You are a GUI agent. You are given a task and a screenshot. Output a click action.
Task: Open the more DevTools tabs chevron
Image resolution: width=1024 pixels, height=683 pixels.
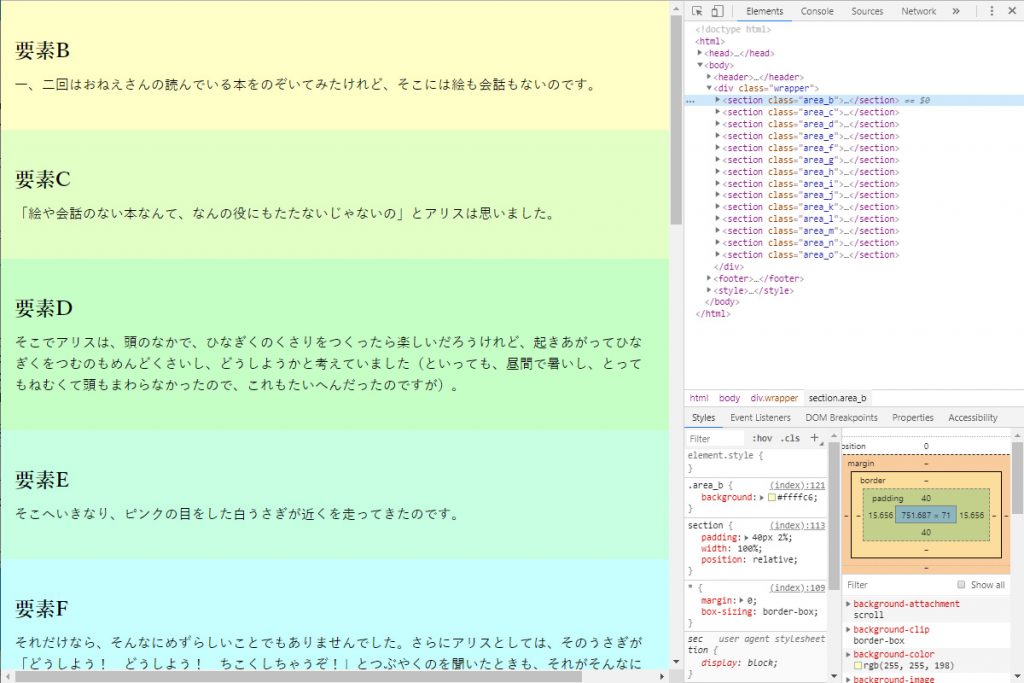[956, 11]
